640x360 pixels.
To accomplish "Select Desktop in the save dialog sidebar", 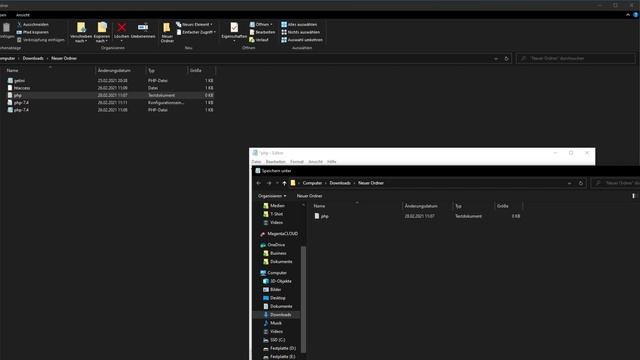I will click(x=278, y=298).
